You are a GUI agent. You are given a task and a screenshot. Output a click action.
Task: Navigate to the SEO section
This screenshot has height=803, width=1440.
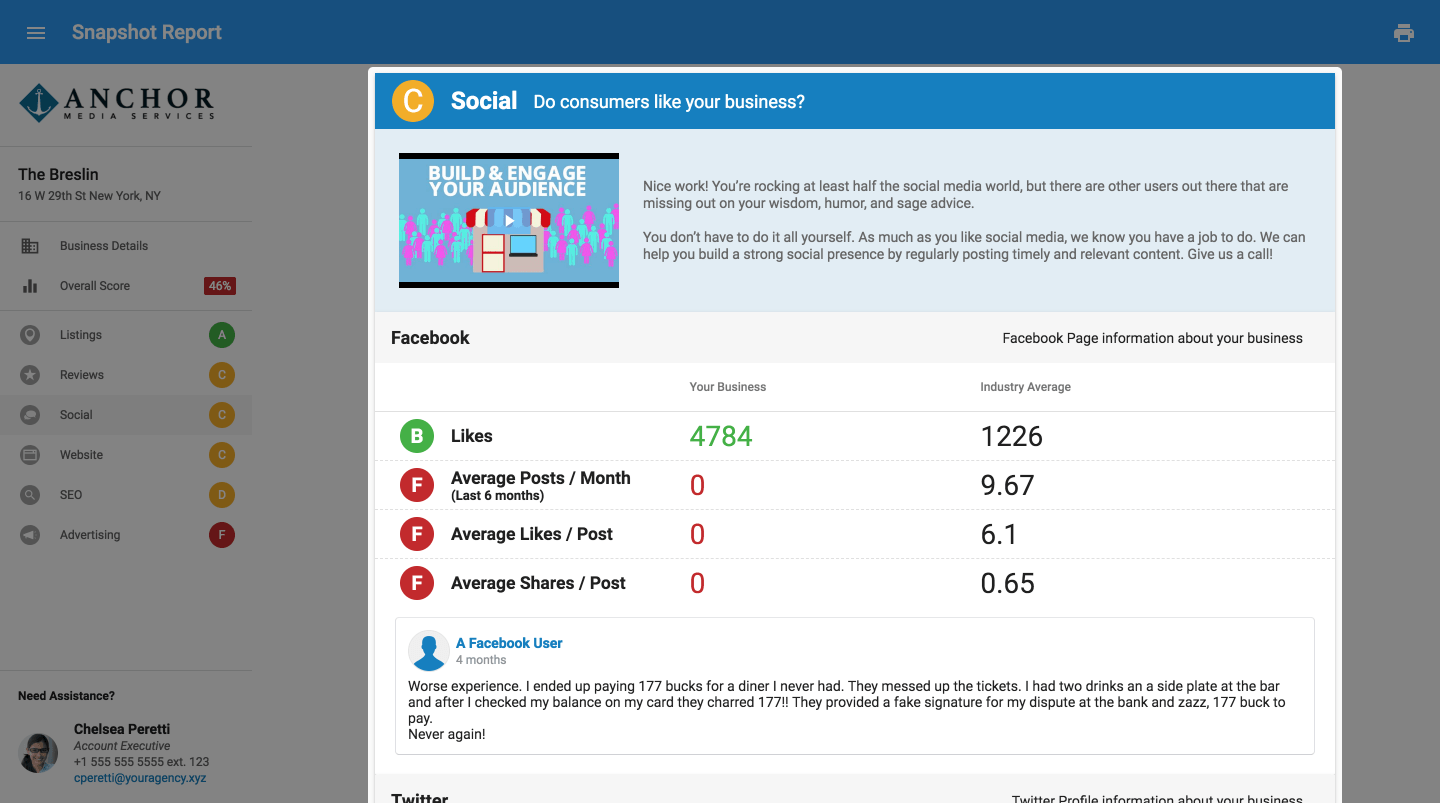(70, 494)
